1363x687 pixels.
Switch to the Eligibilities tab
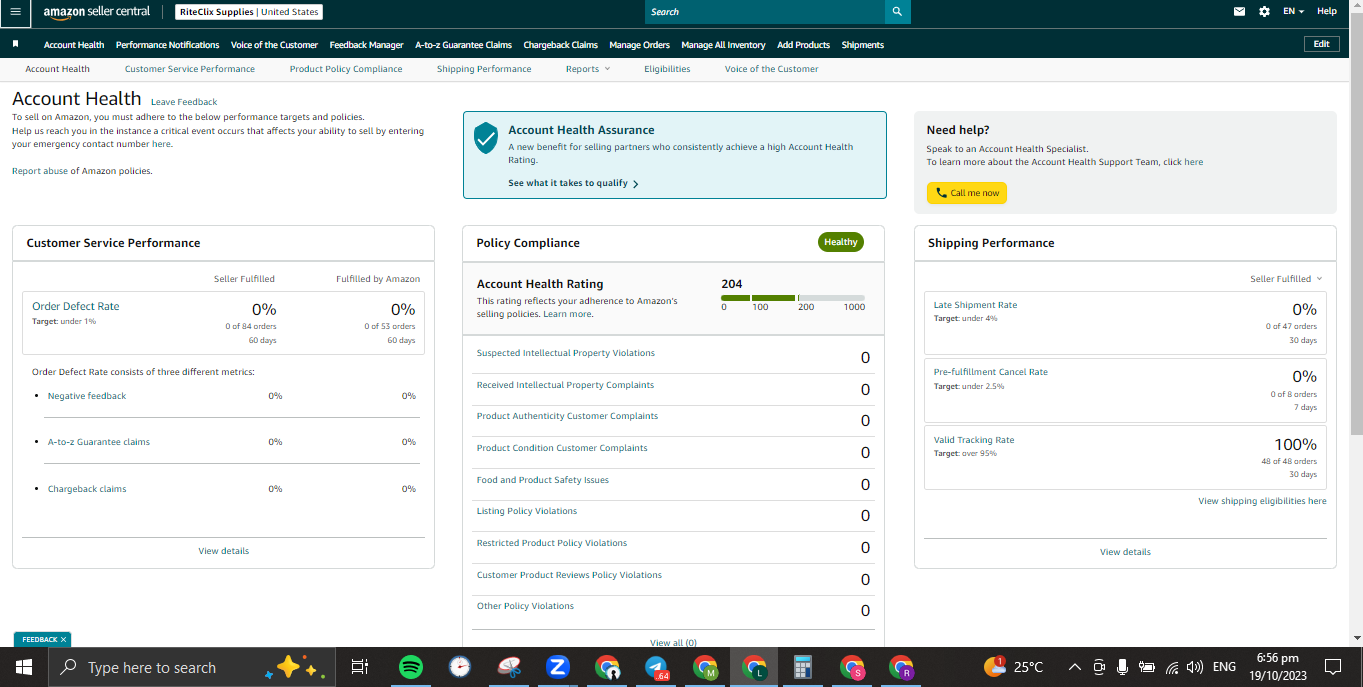pyautogui.click(x=667, y=69)
